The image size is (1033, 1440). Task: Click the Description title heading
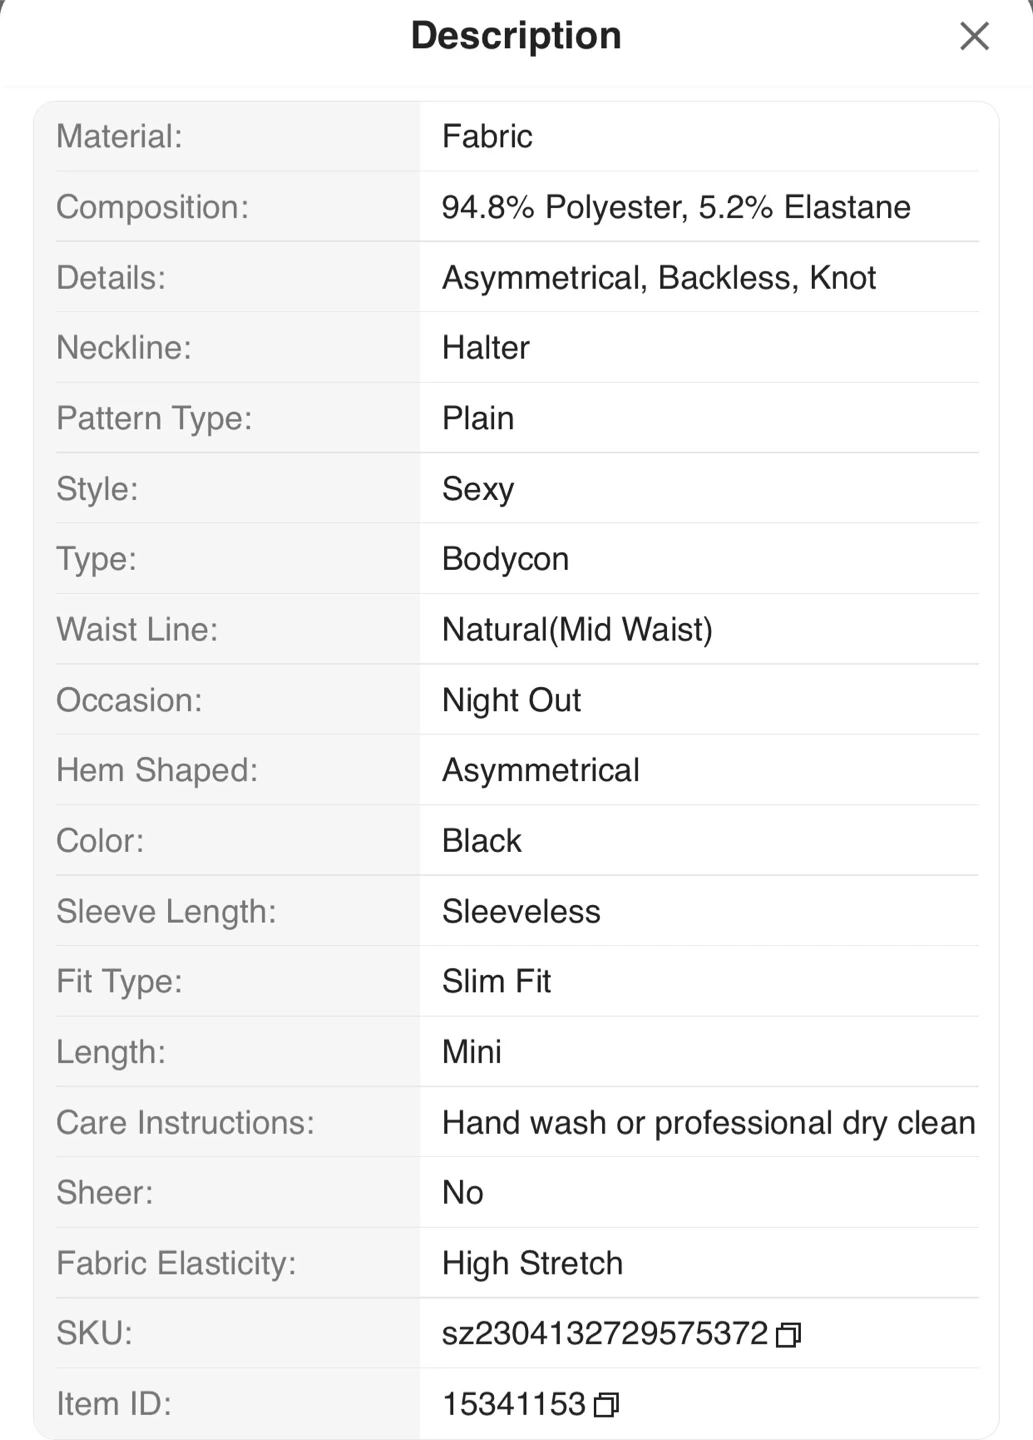point(516,36)
